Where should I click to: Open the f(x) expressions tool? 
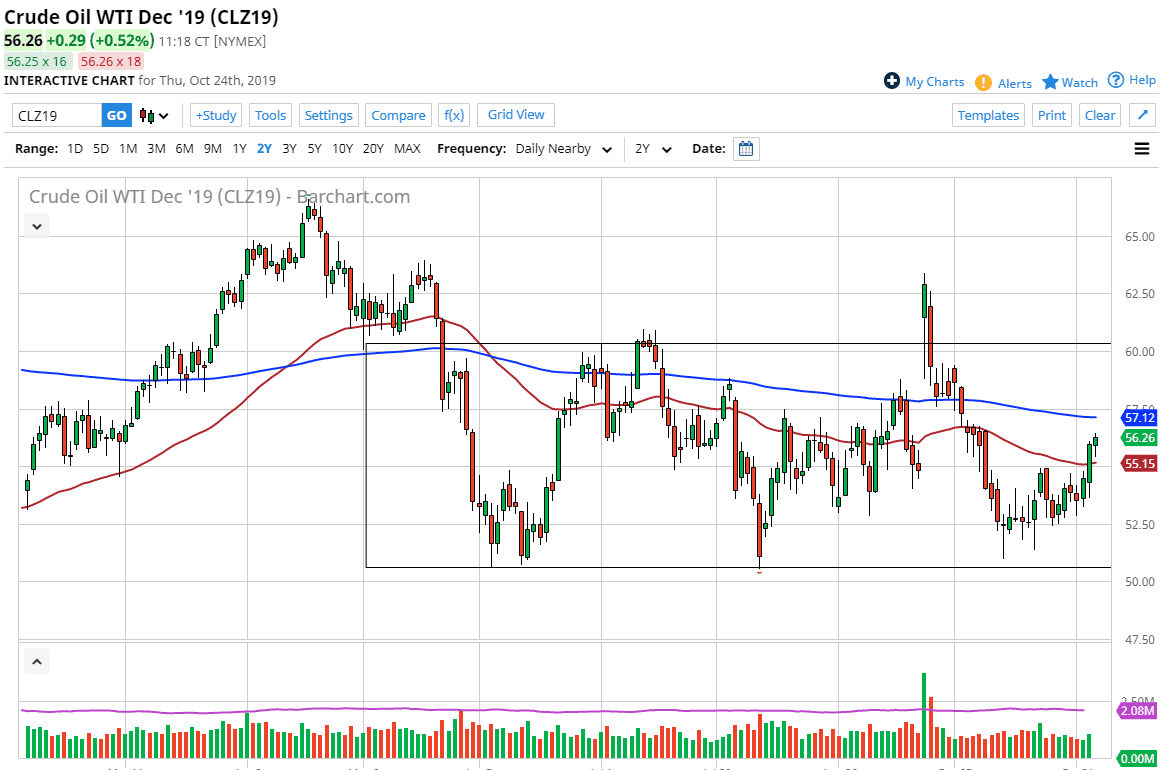(454, 115)
